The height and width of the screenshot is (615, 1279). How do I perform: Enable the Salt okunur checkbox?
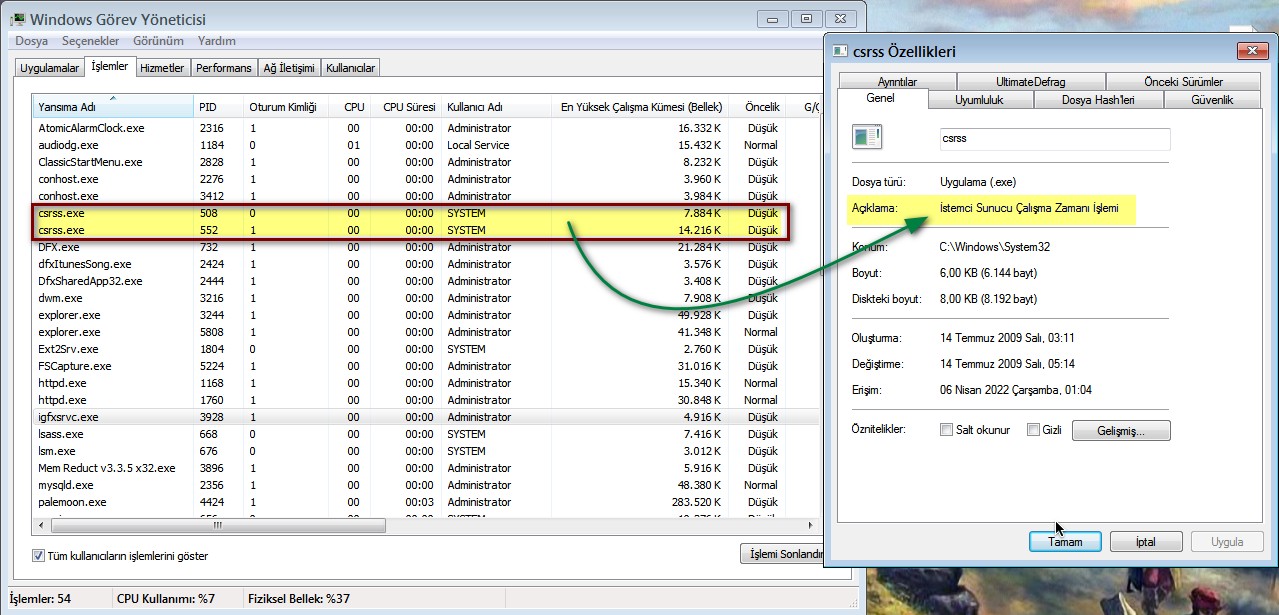[x=946, y=430]
